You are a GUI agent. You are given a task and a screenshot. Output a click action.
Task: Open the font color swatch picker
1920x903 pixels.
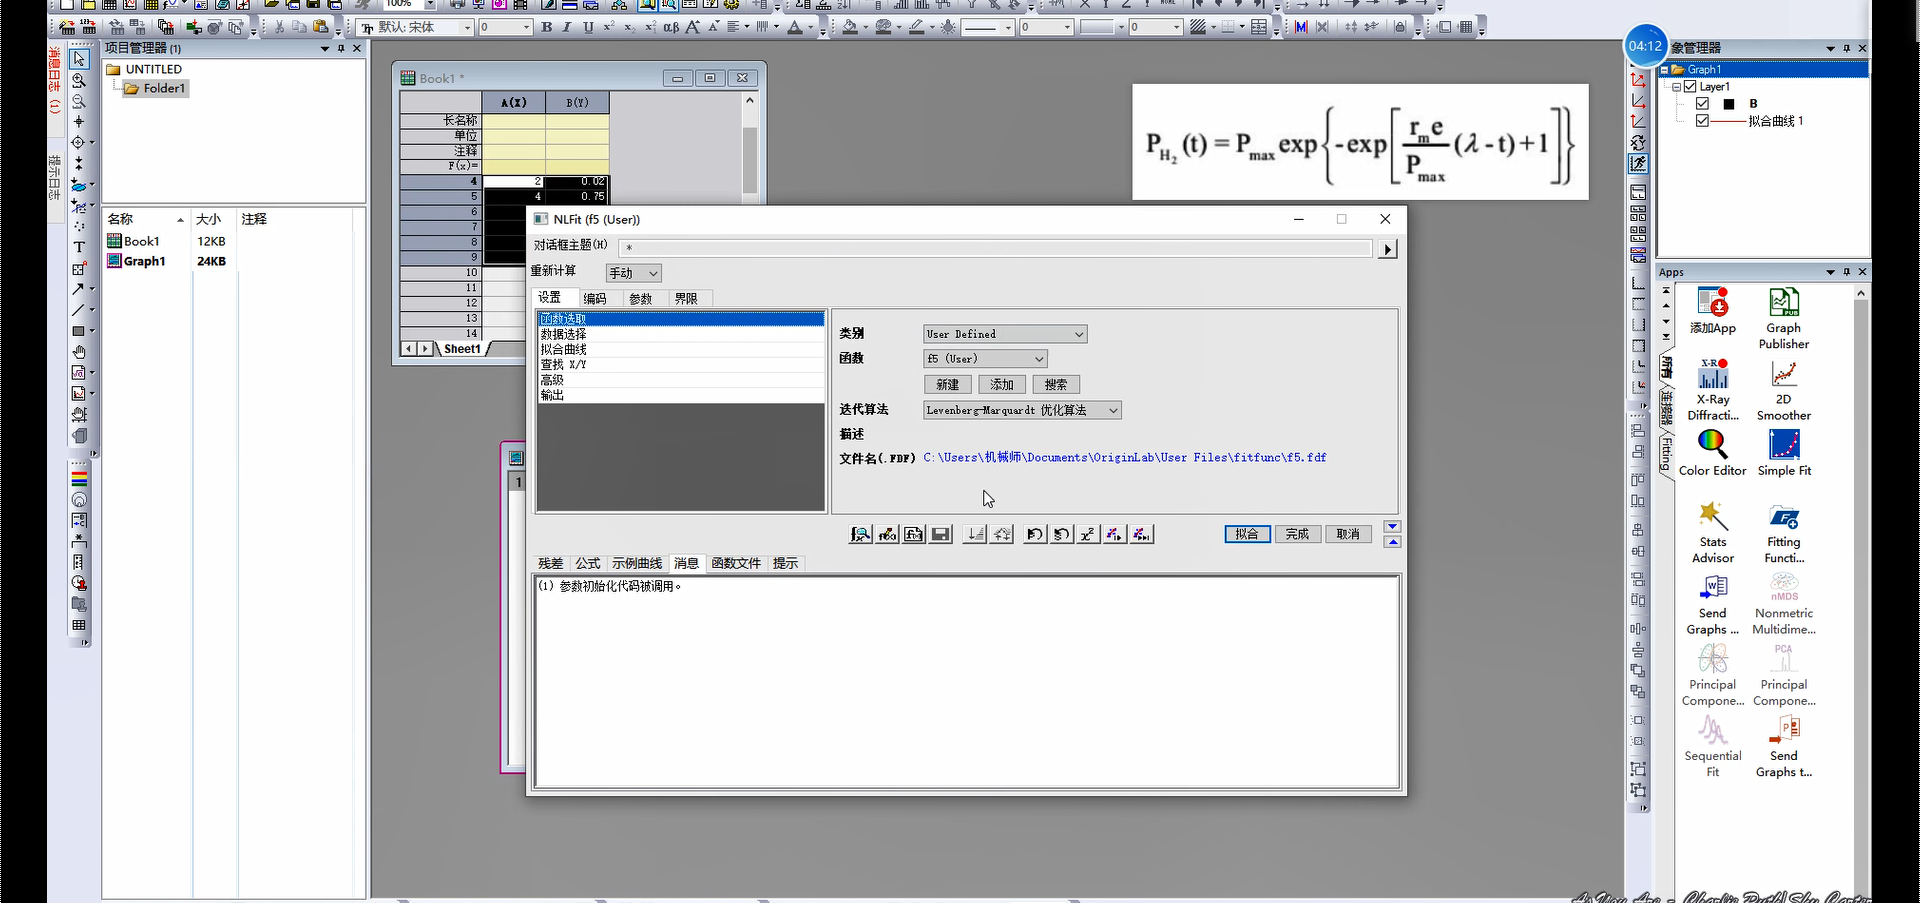[x=808, y=27]
